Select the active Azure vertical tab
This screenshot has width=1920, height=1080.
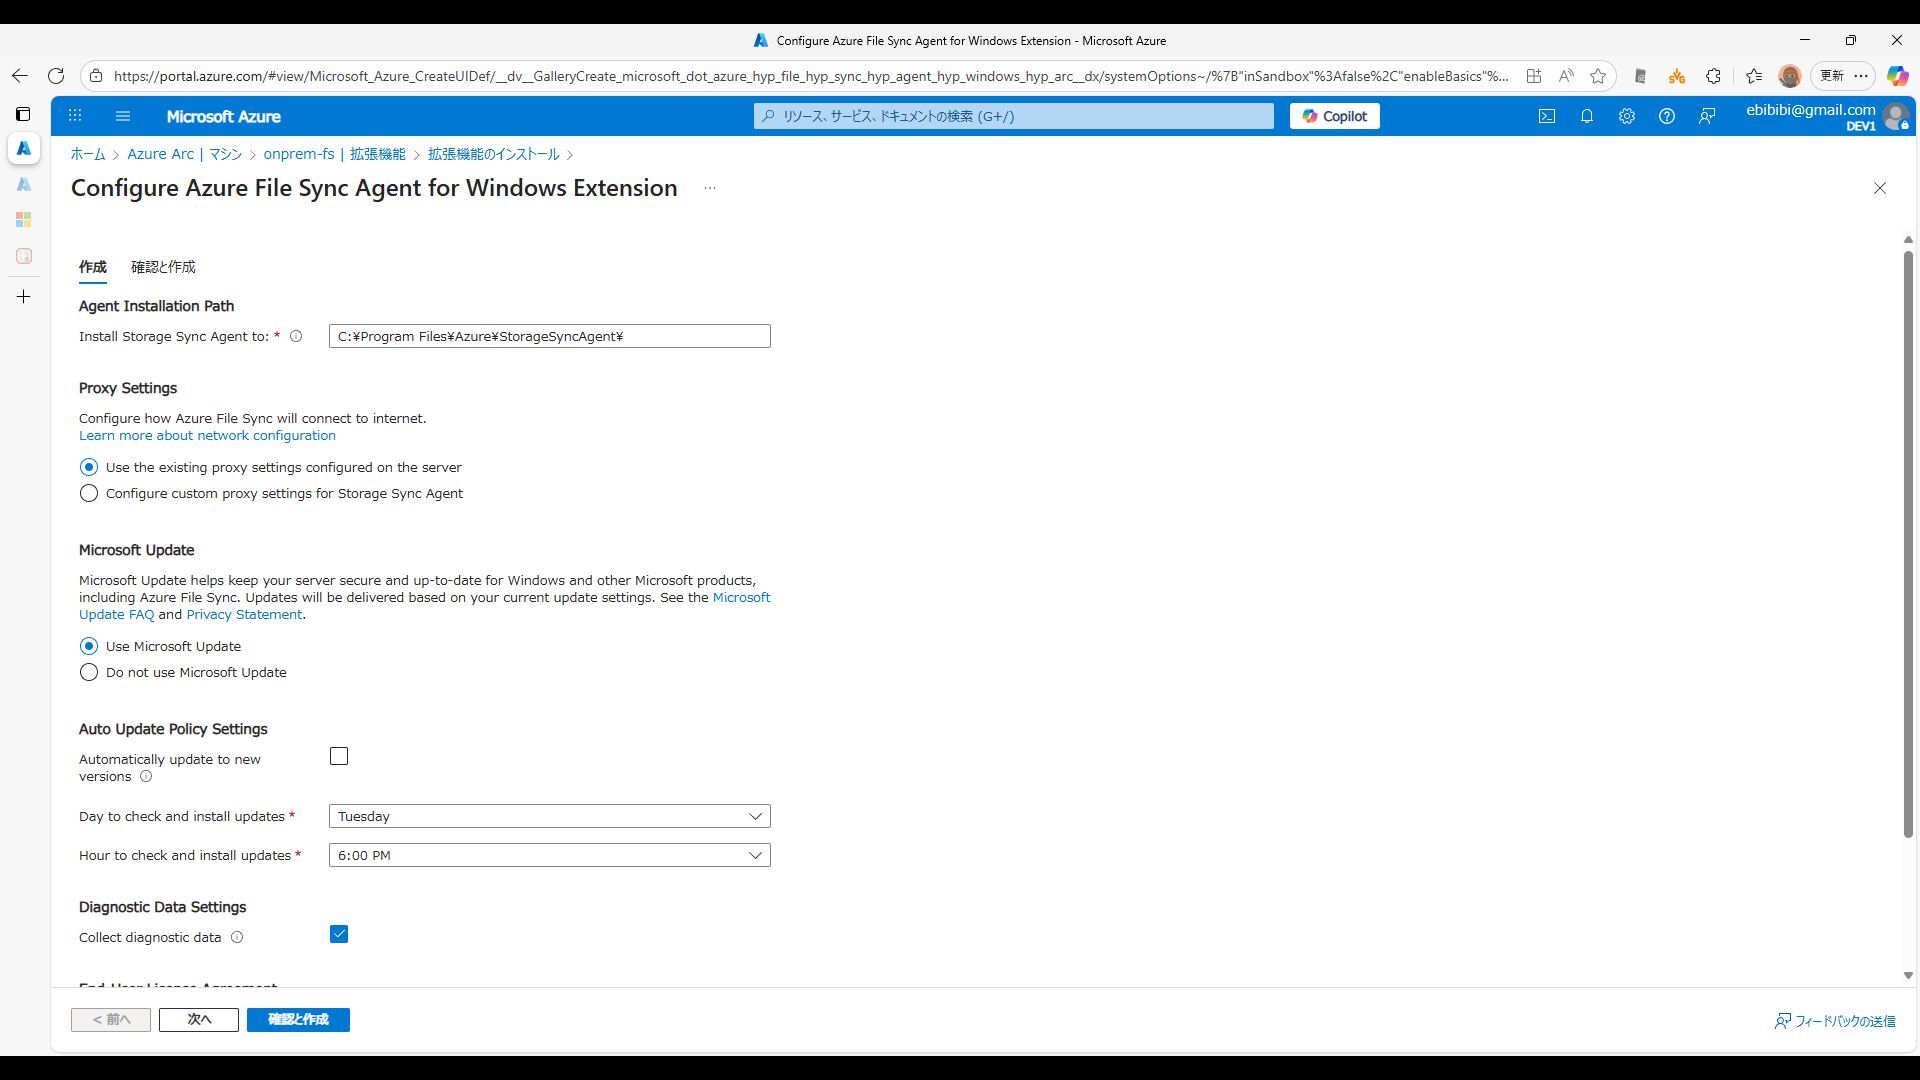tap(24, 148)
